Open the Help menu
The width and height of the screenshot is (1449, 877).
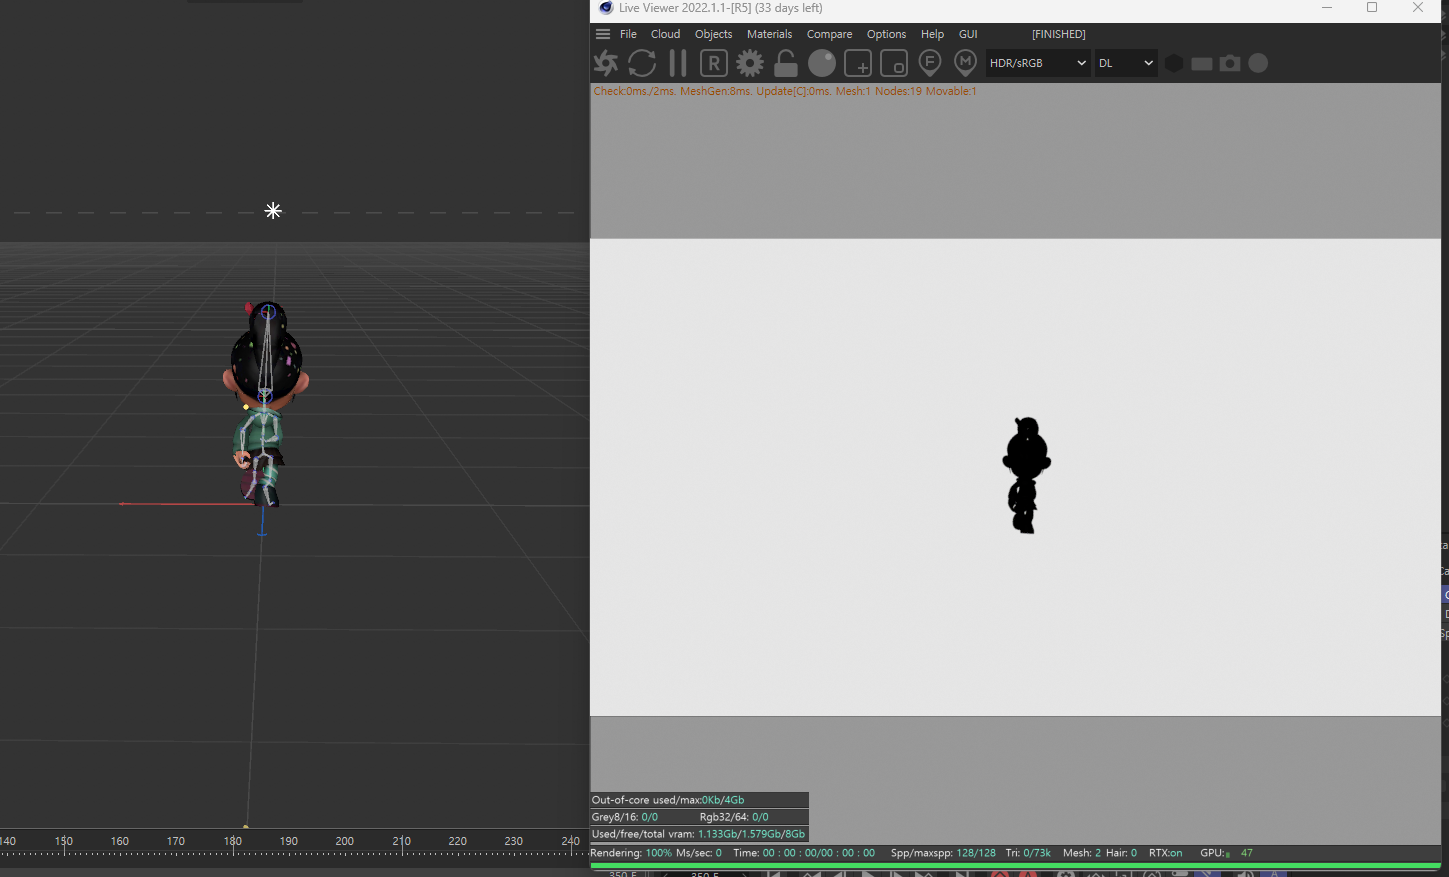click(932, 34)
